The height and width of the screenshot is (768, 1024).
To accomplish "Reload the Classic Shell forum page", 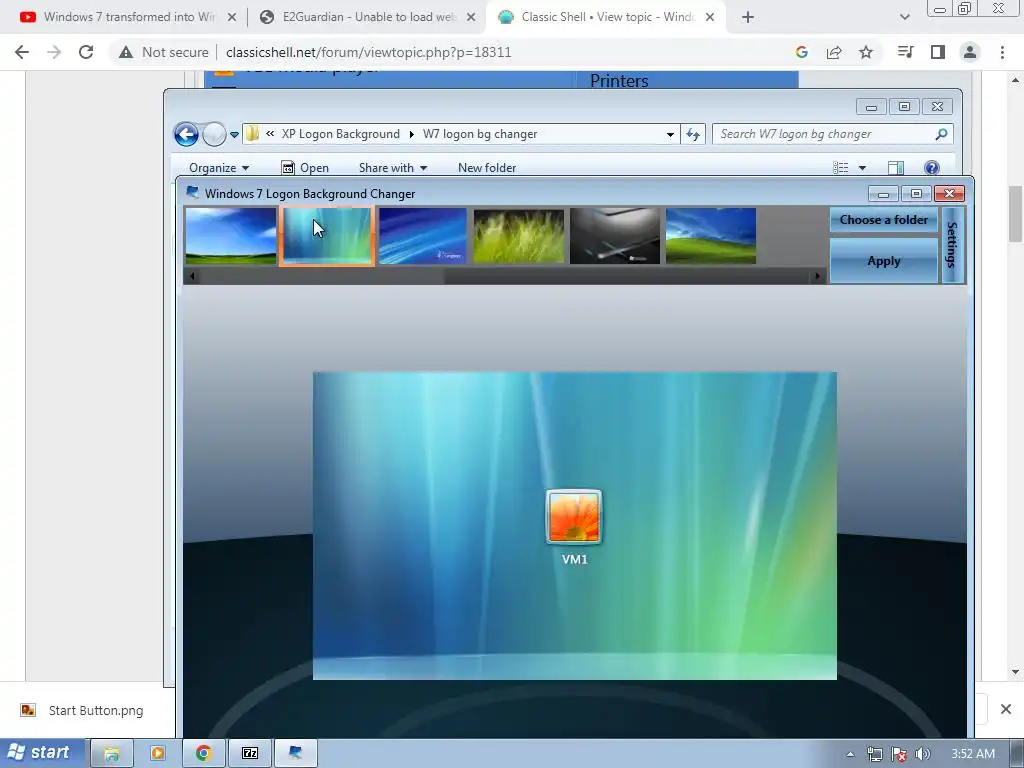I will click(86, 52).
